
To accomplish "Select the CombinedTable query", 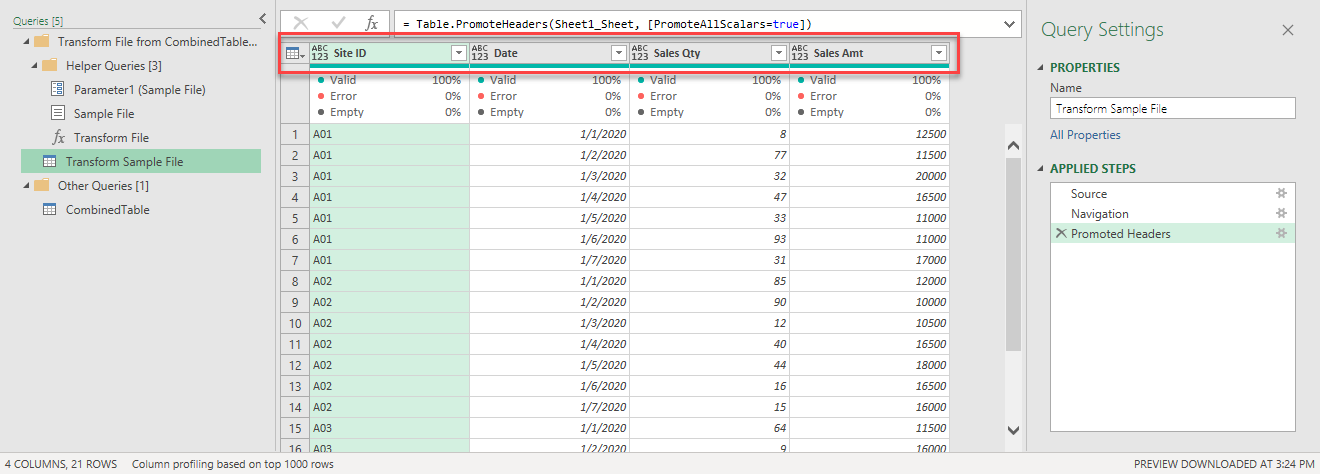I will [107, 210].
